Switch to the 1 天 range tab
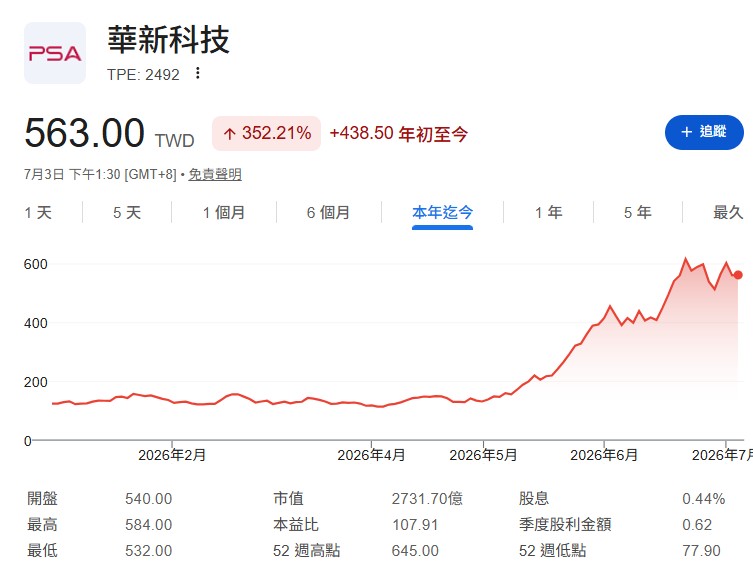The image size is (753, 577). [x=38, y=212]
